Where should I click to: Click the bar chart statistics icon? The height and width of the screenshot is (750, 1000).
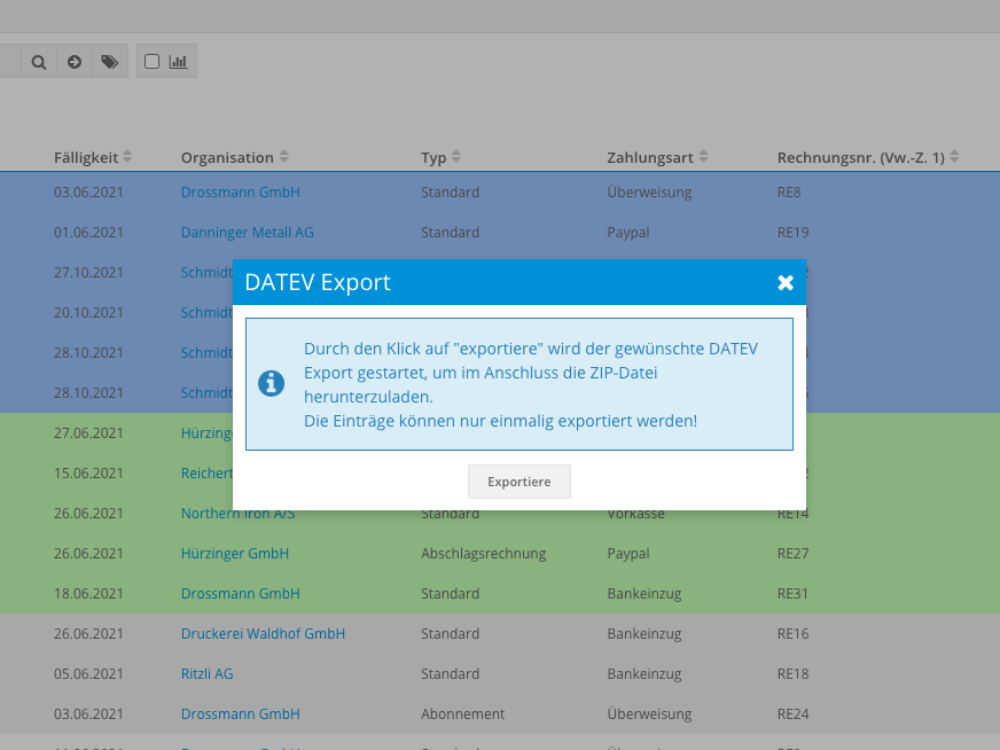[x=178, y=62]
